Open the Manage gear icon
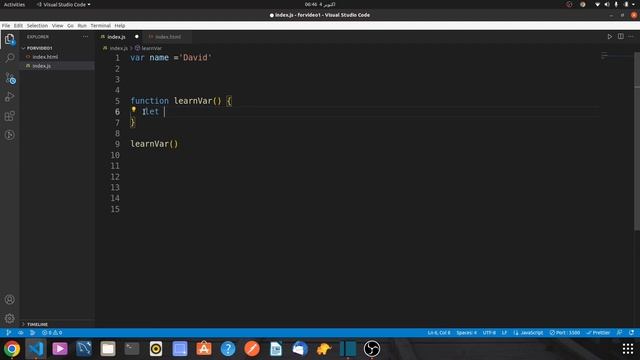Screen dimensions: 640x360 coord(10,318)
